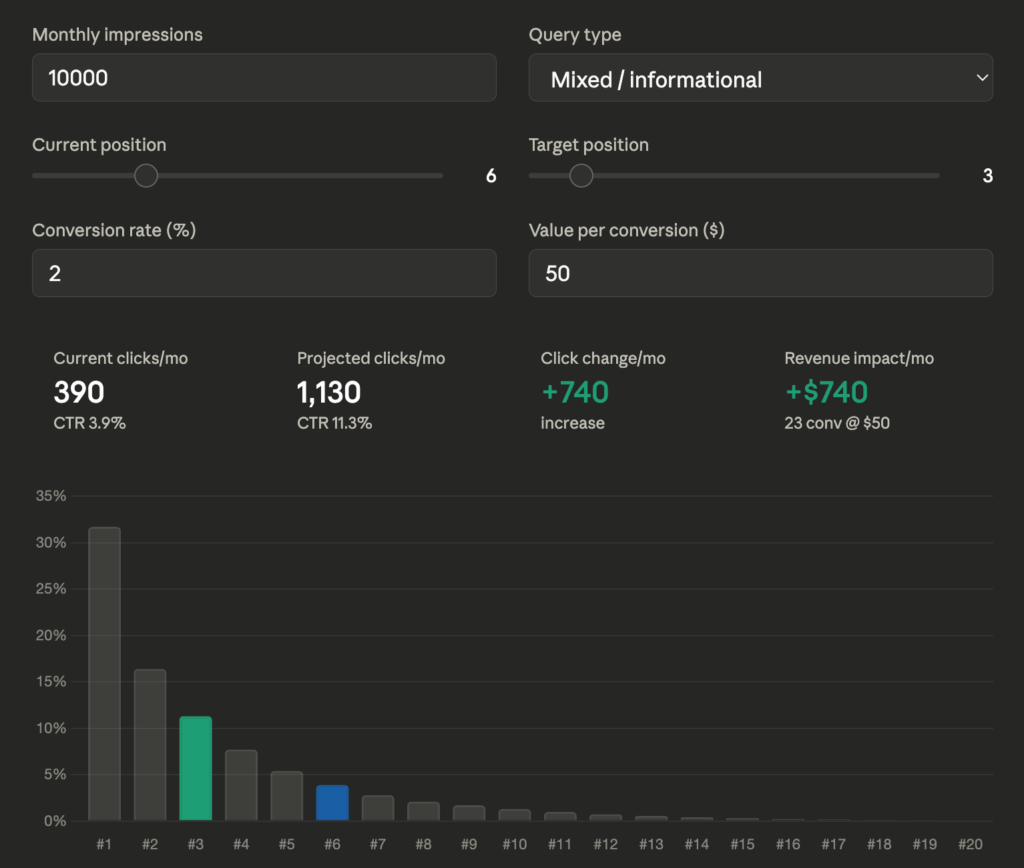Click the tallest bar at position #1
This screenshot has height=868, width=1024.
click(x=104, y=670)
